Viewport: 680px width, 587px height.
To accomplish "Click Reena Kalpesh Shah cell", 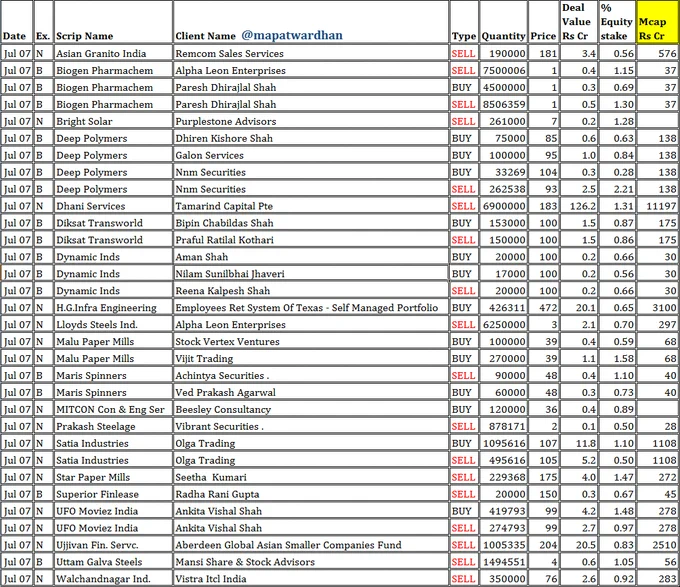I will (311, 290).
